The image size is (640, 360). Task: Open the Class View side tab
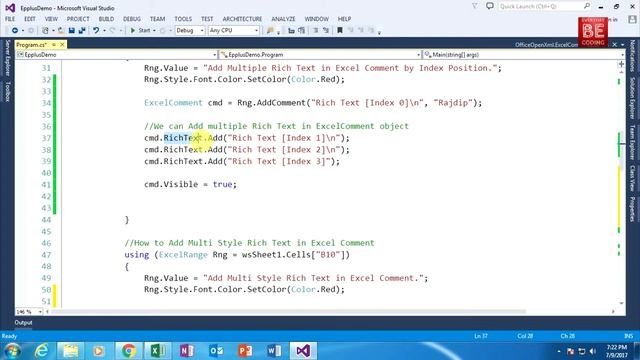632,178
